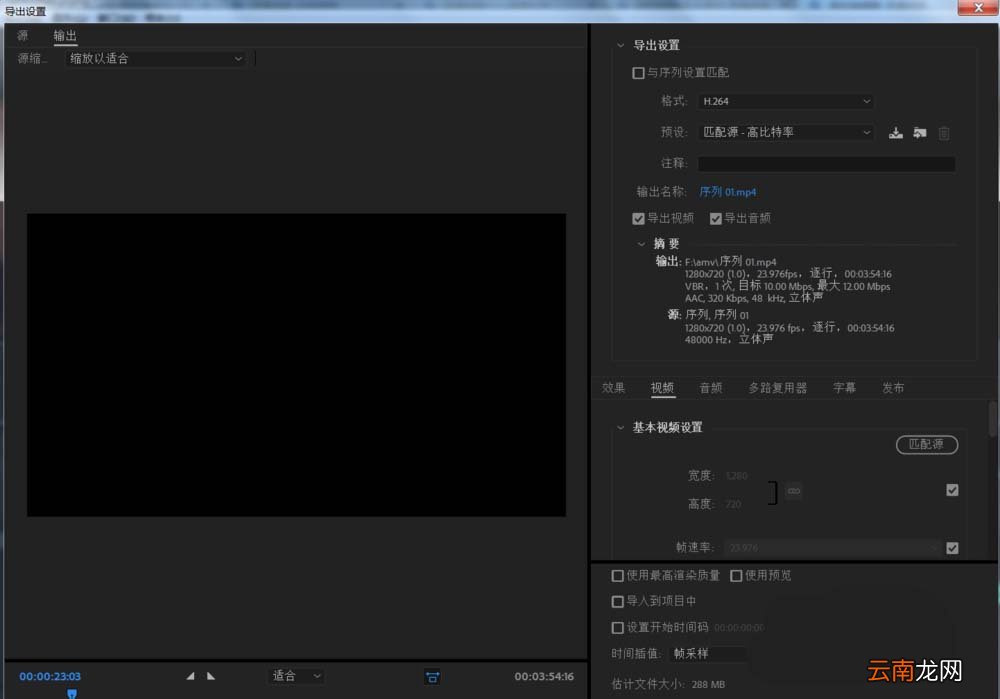Close the Export Settings window

click(978, 8)
